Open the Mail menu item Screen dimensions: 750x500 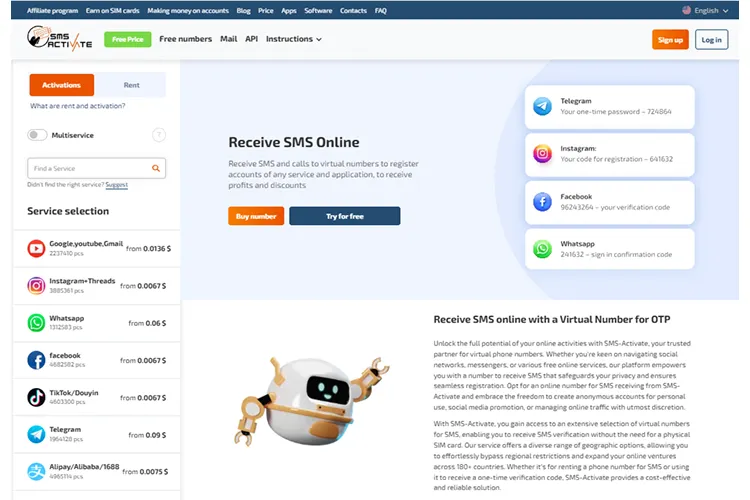click(x=228, y=39)
